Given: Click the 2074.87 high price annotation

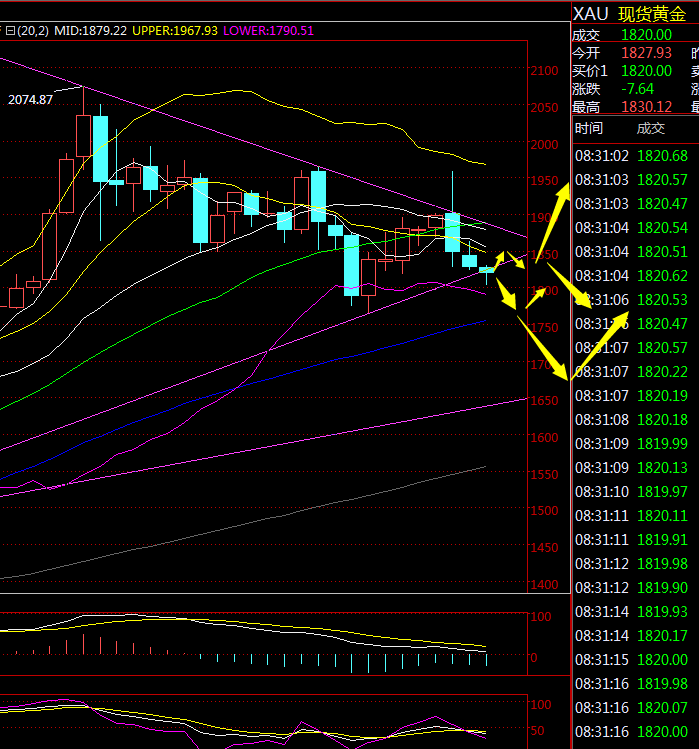Looking at the screenshot, I should [30, 100].
